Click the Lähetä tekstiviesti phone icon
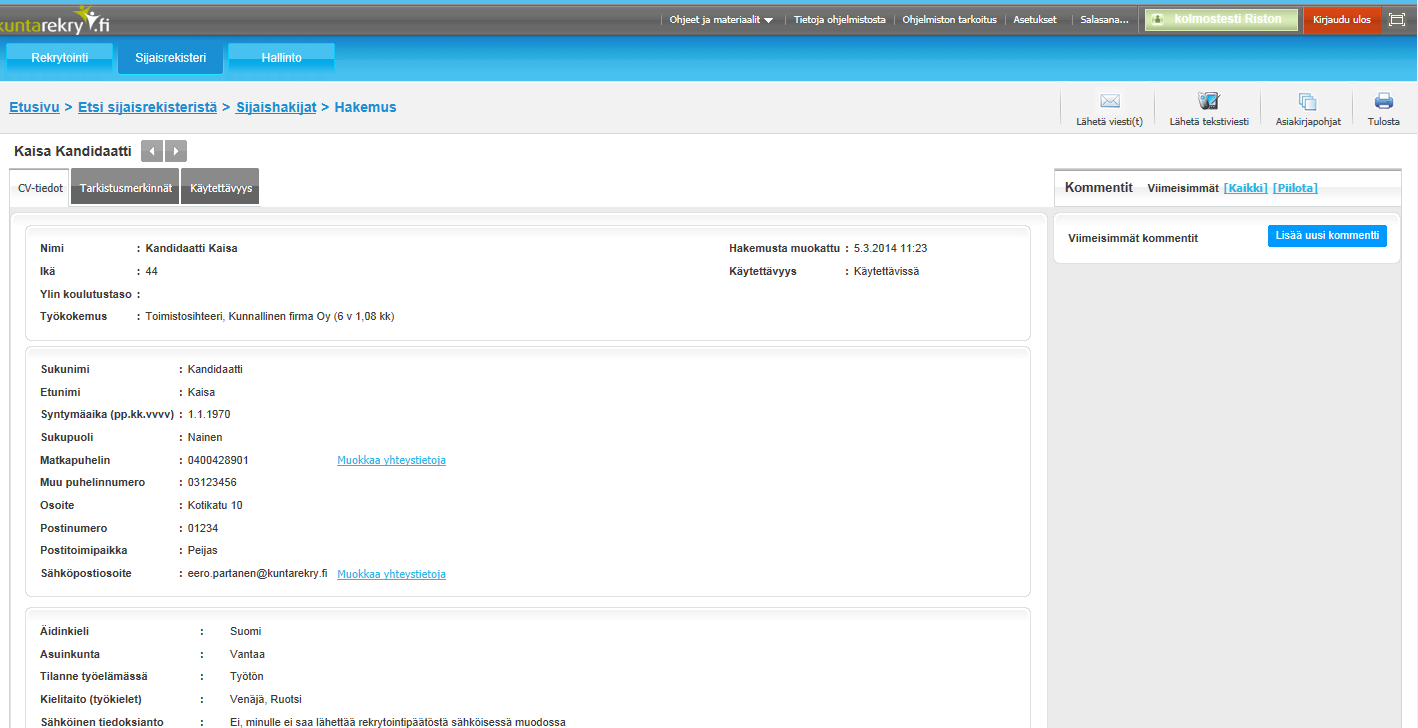This screenshot has width=1418, height=728. 1208,101
